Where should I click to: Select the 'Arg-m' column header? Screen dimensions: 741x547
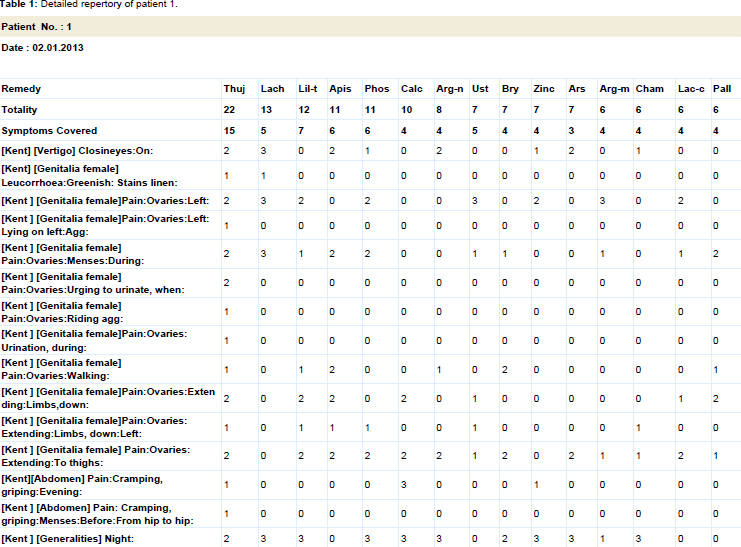coord(614,89)
